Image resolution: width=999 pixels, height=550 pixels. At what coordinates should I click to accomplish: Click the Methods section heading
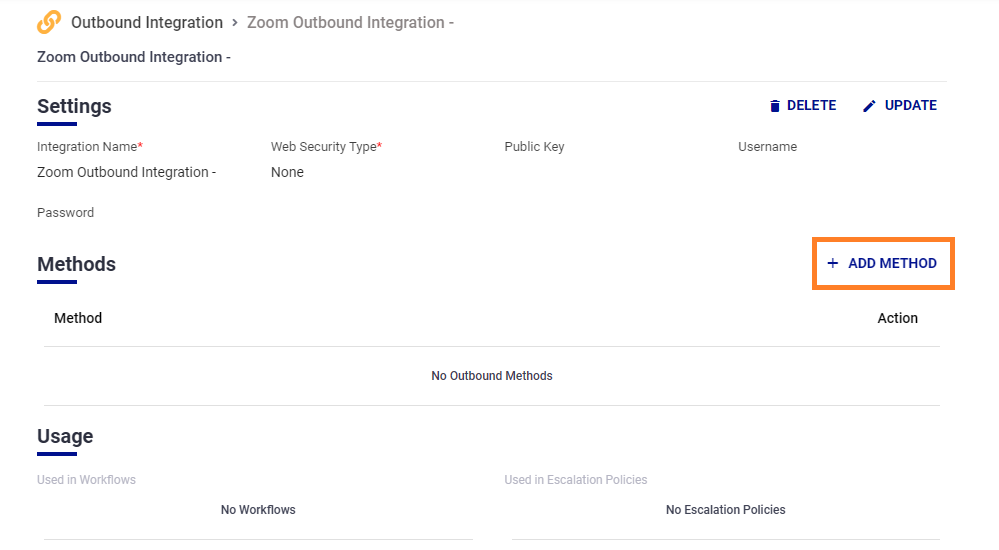pos(76,264)
